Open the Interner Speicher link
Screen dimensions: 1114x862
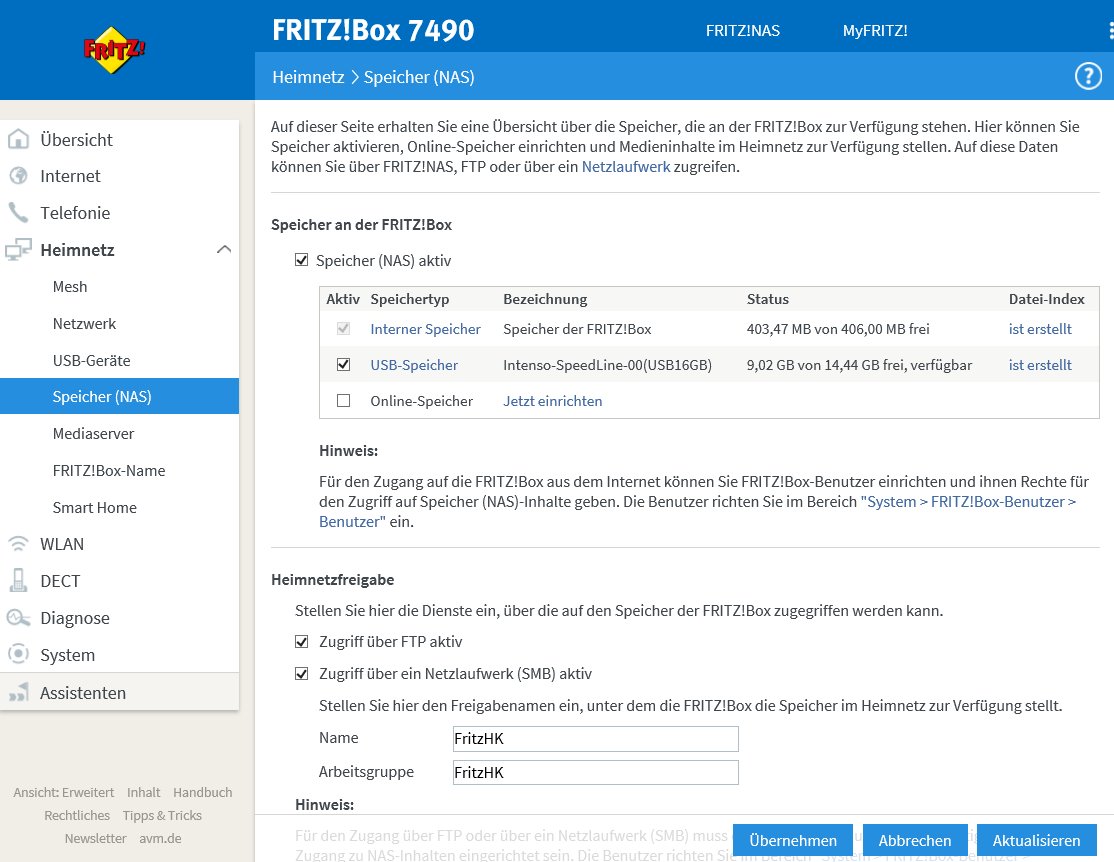click(425, 329)
